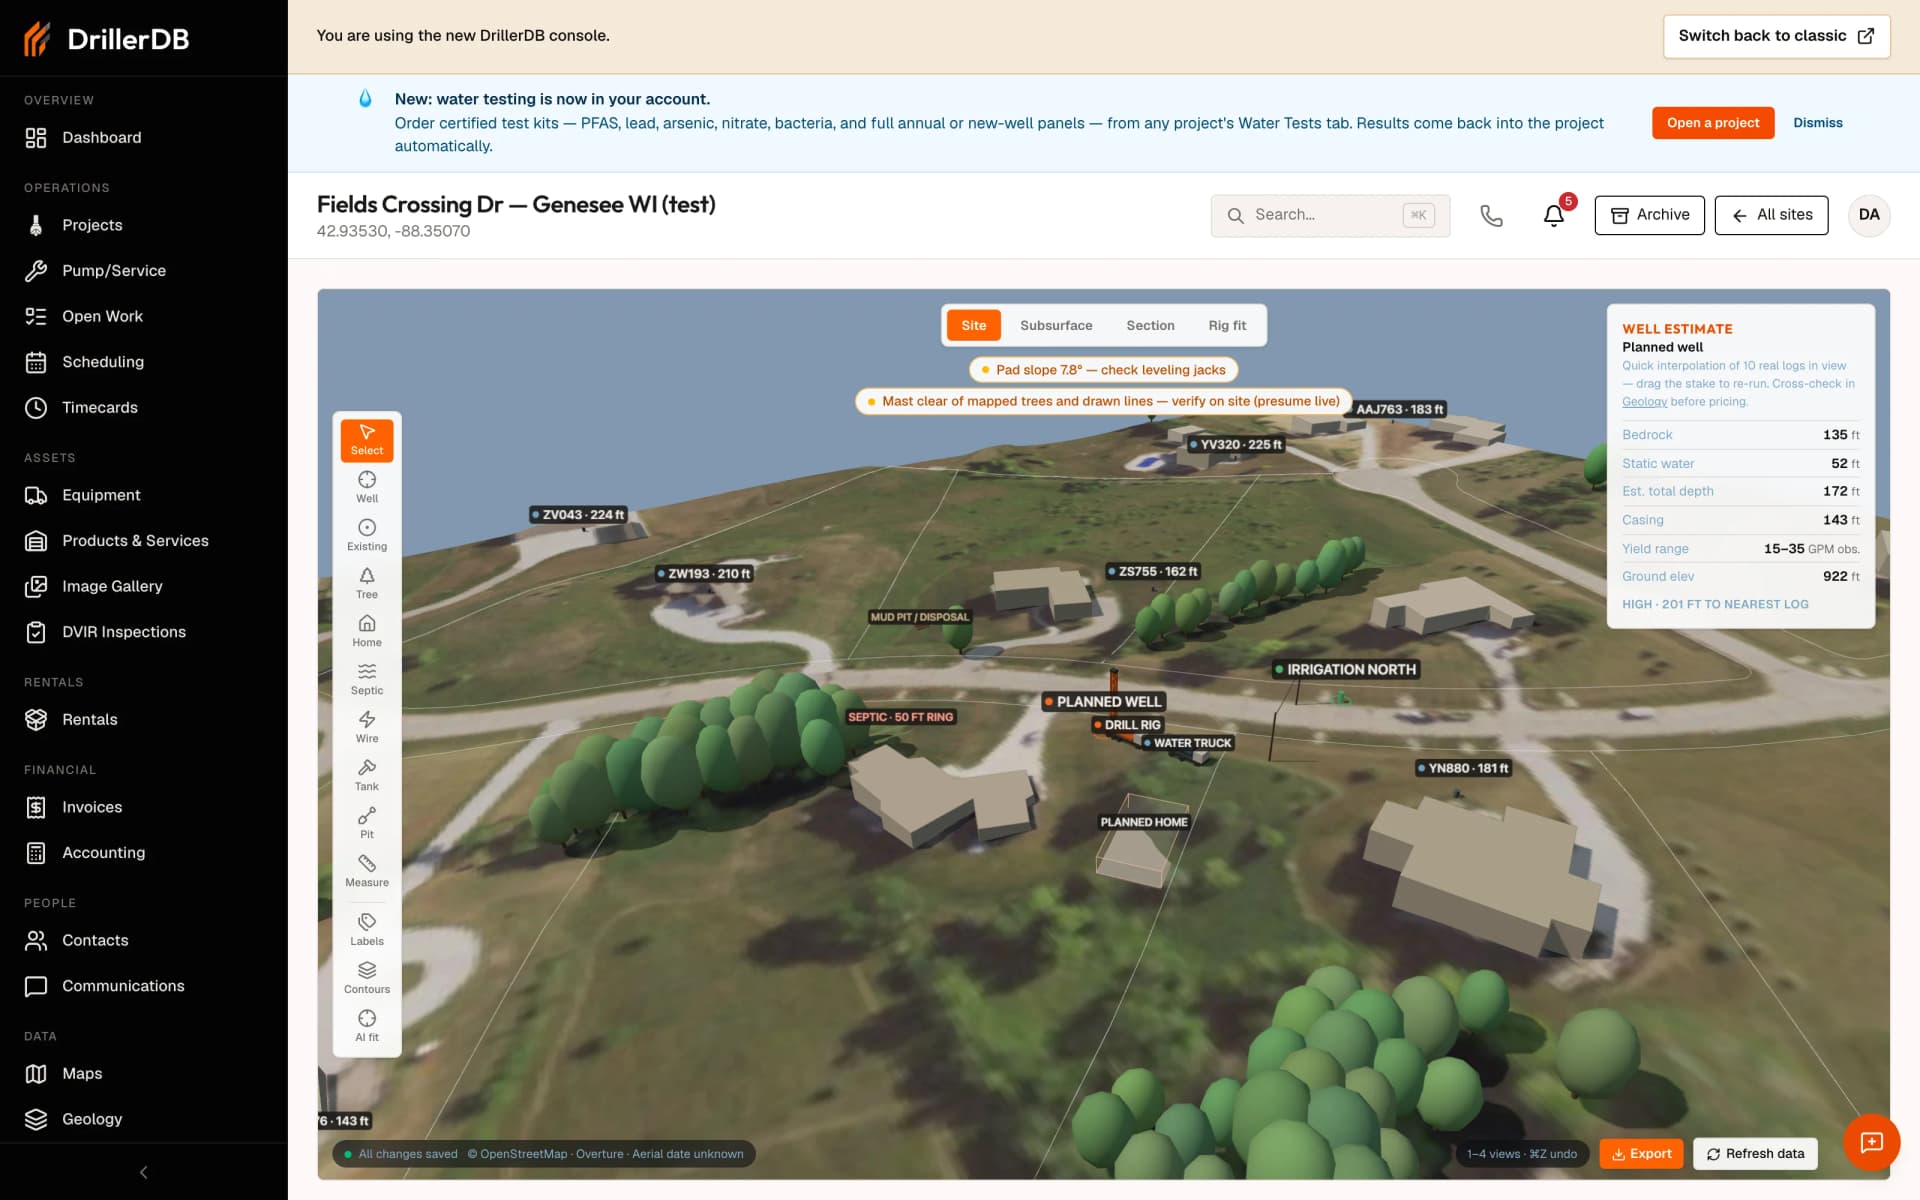The height and width of the screenshot is (1200, 1920).
Task: Switch to the Rig fit tab
Action: 1227,325
